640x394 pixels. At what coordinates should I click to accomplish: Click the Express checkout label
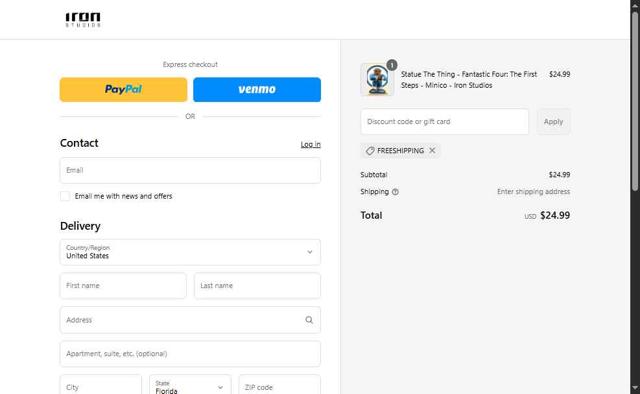coord(190,65)
